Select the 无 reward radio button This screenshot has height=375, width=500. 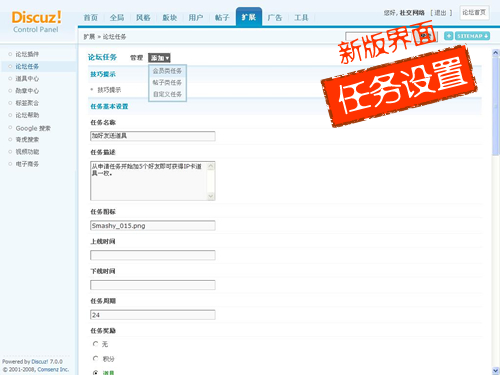point(96,344)
